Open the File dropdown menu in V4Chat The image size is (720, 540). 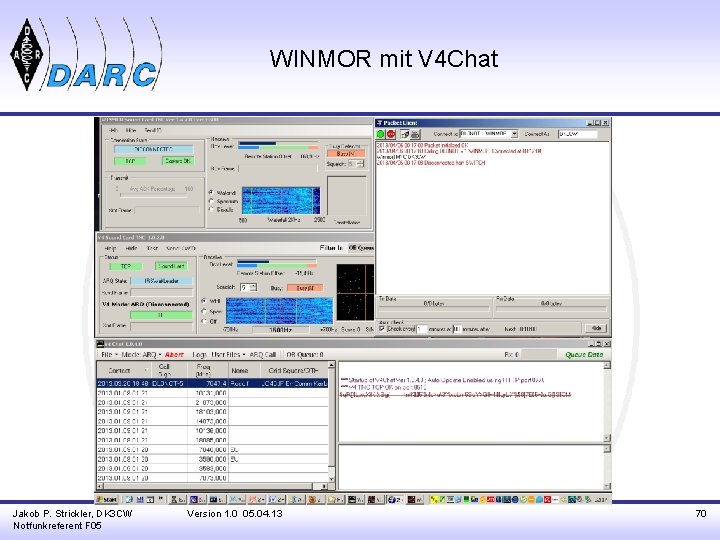click(109, 354)
